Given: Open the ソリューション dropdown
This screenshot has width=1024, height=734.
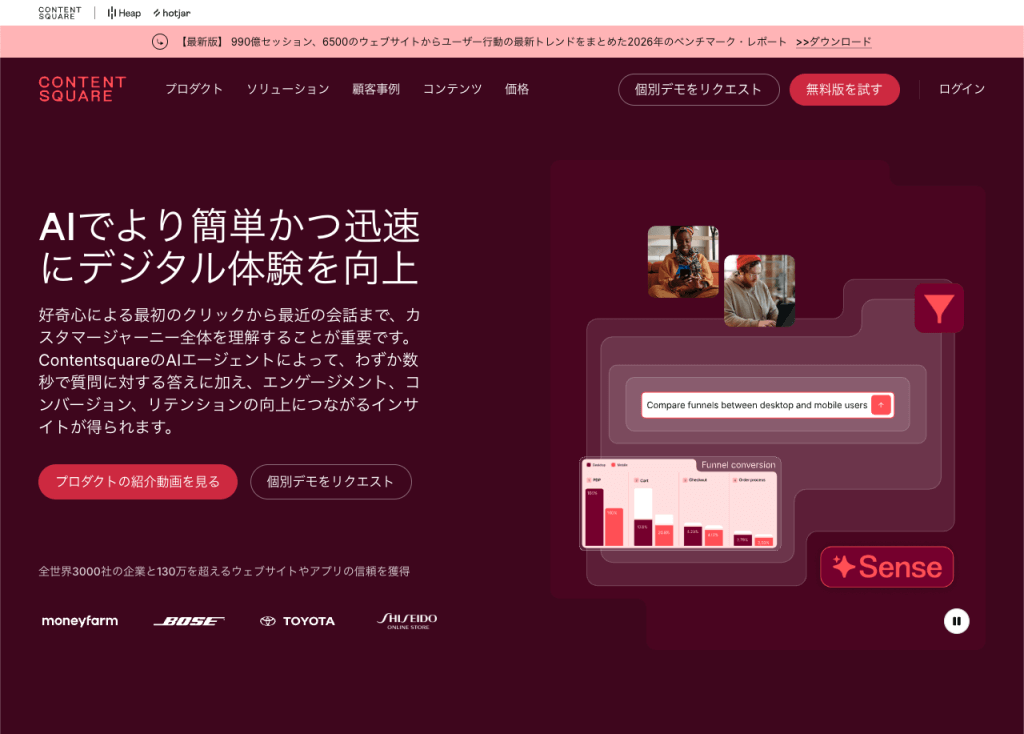Looking at the screenshot, I should 287,89.
